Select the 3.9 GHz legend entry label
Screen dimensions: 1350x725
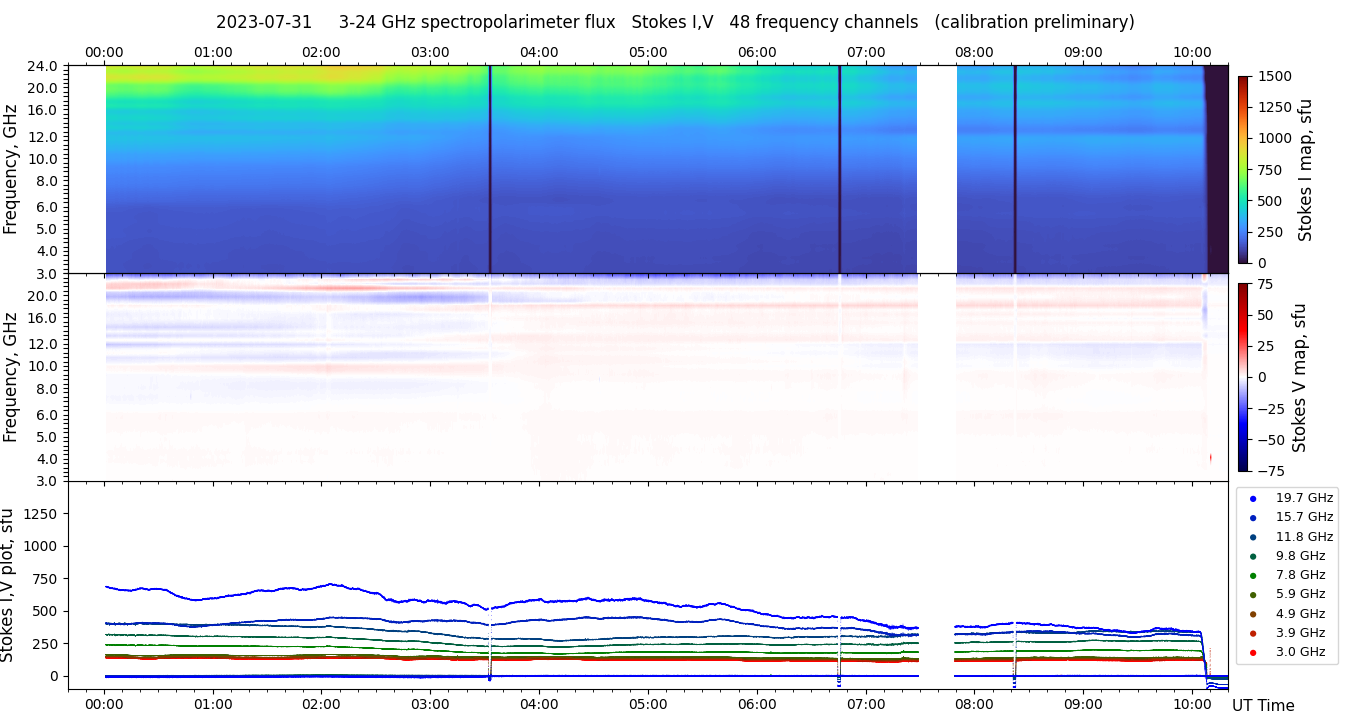pyautogui.click(x=1300, y=633)
